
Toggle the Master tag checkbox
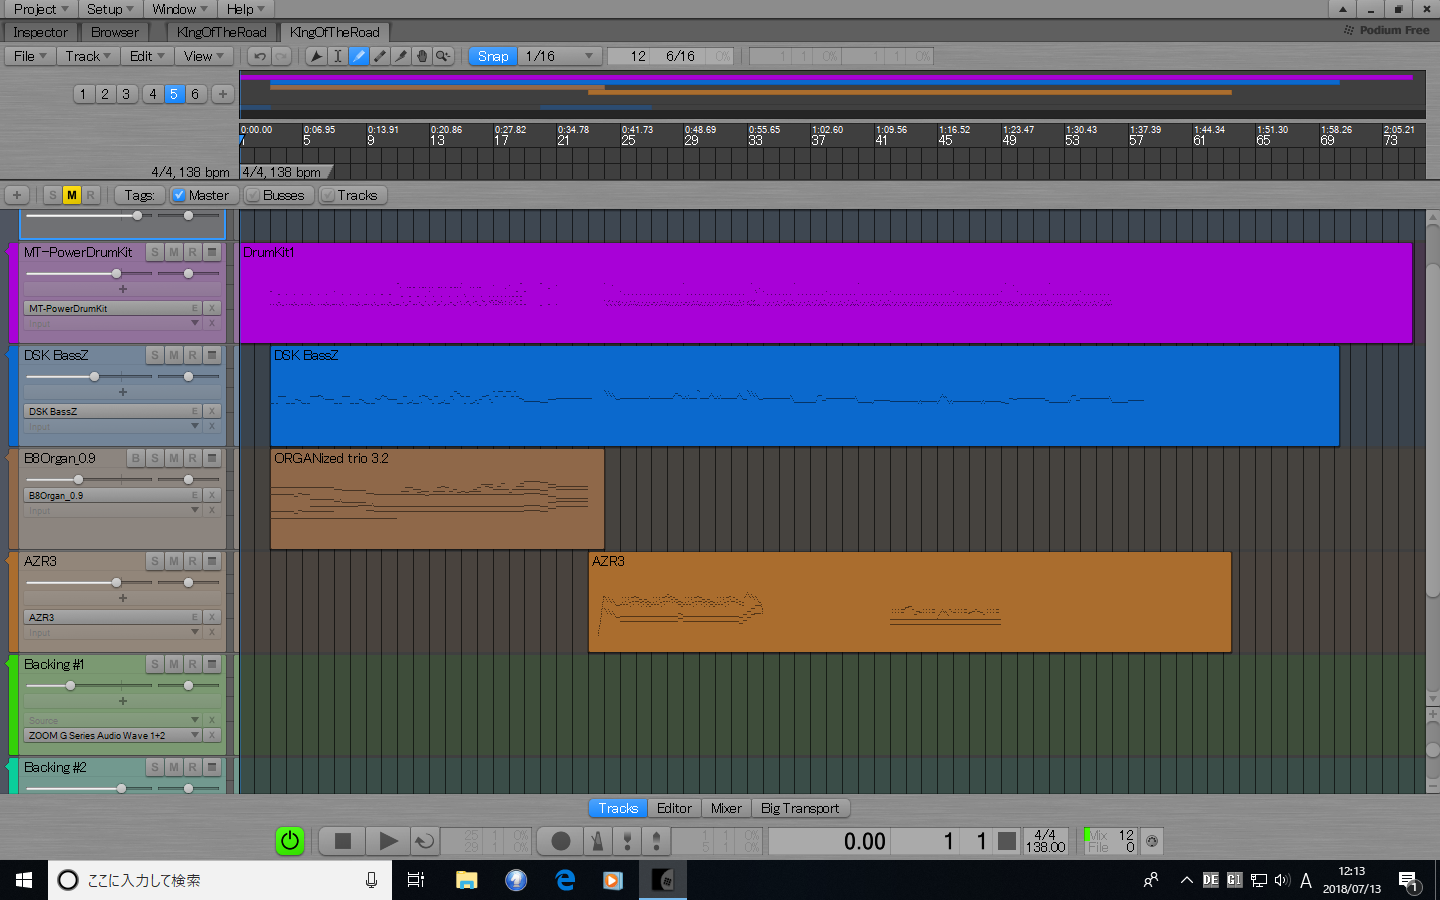[x=179, y=195]
